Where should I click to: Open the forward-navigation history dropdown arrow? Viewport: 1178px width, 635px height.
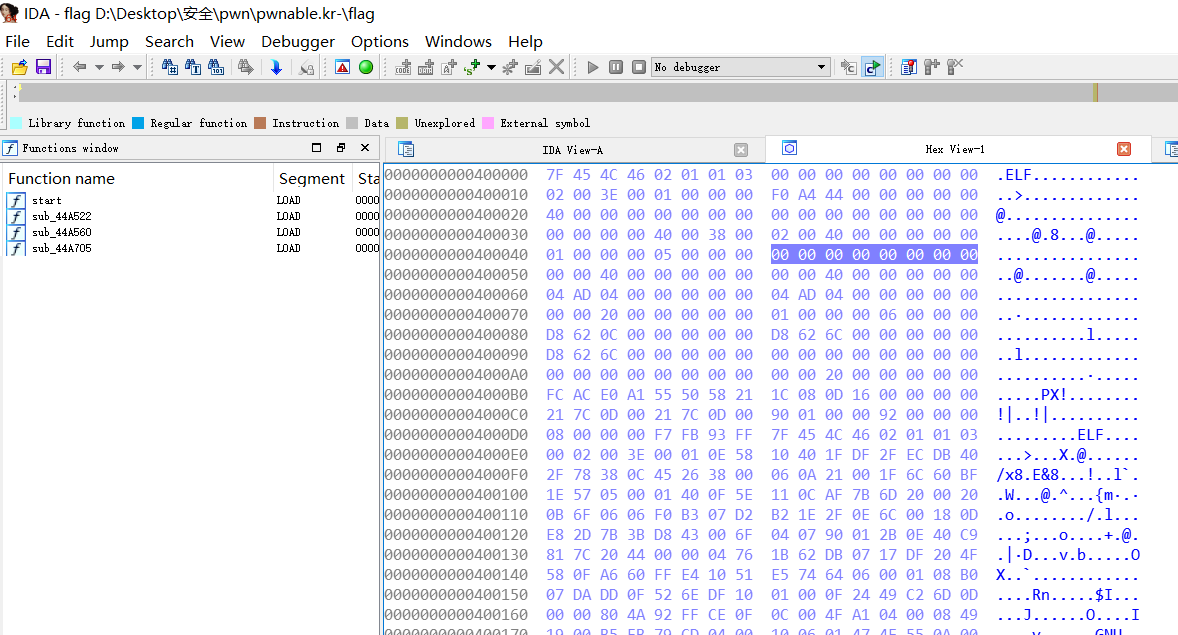(x=137, y=67)
